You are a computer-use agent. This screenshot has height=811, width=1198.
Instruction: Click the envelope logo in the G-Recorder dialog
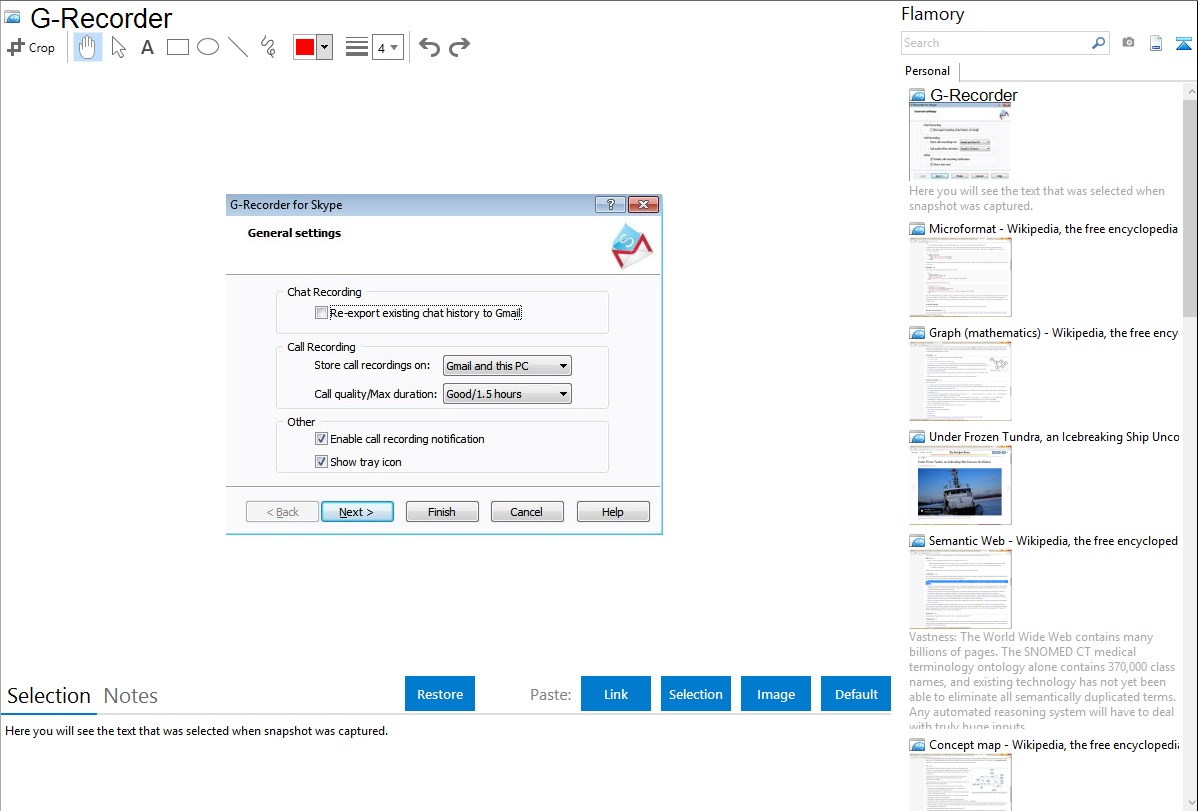pos(632,246)
